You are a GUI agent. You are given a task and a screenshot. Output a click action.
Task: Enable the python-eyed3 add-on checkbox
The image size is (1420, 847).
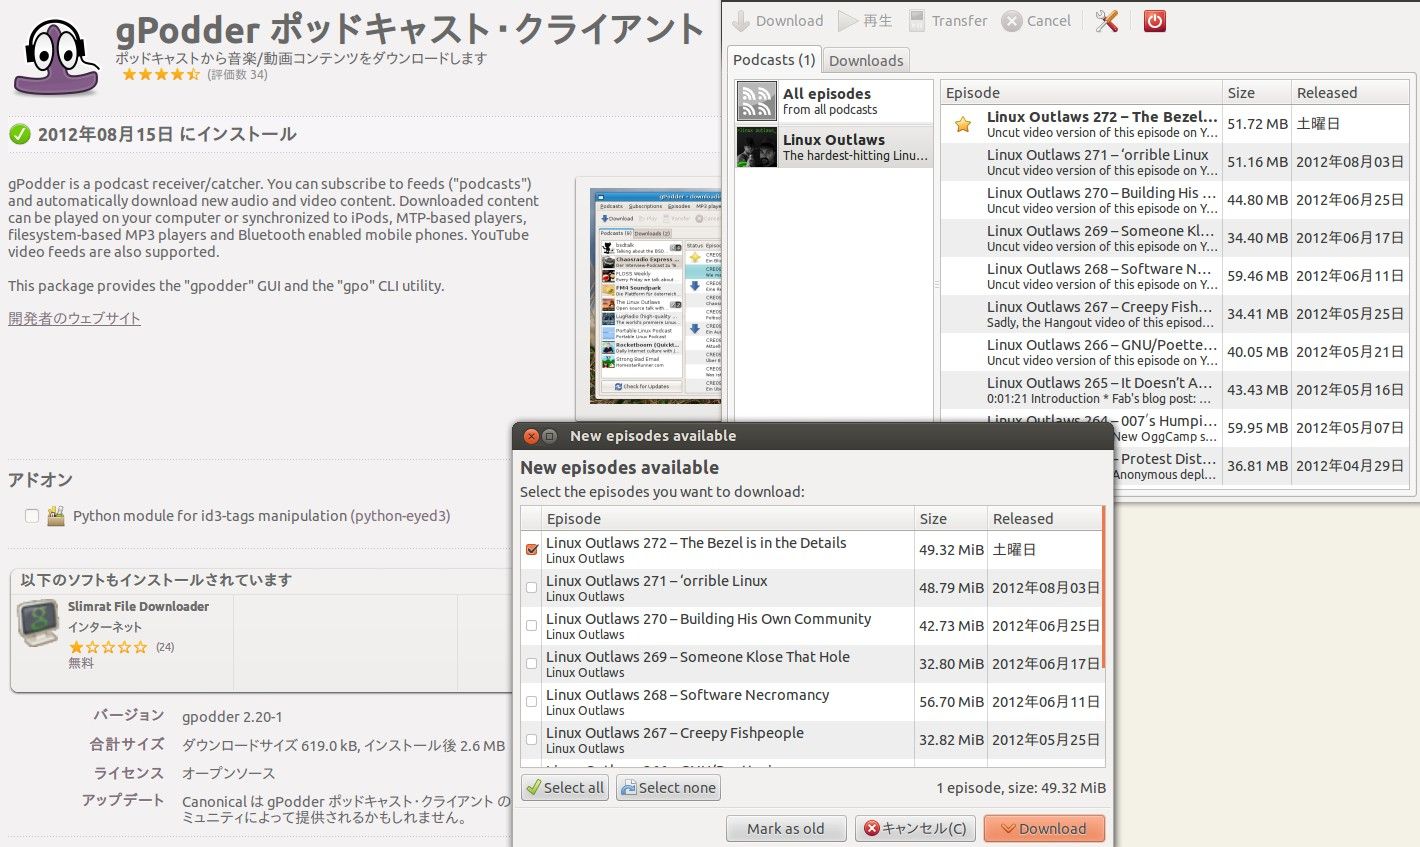pos(32,516)
